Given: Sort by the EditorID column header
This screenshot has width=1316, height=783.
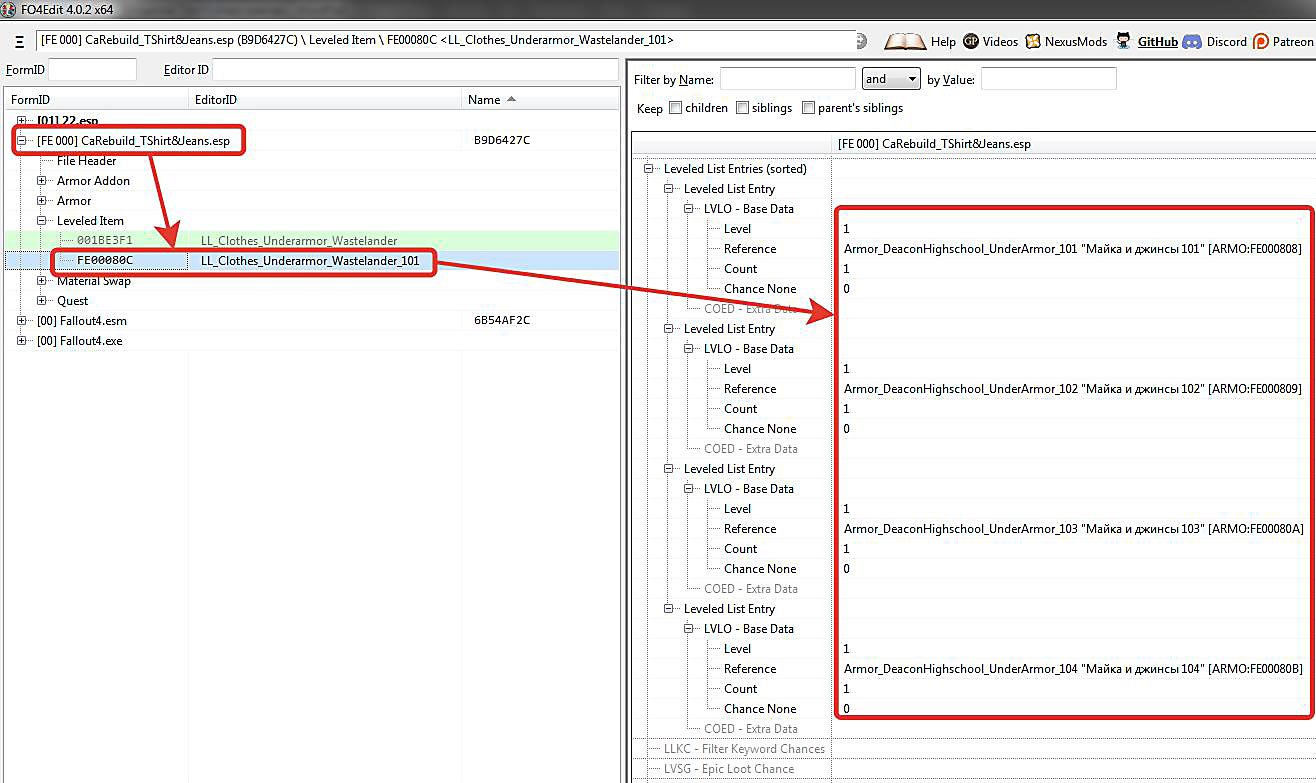Looking at the screenshot, I should (x=215, y=100).
